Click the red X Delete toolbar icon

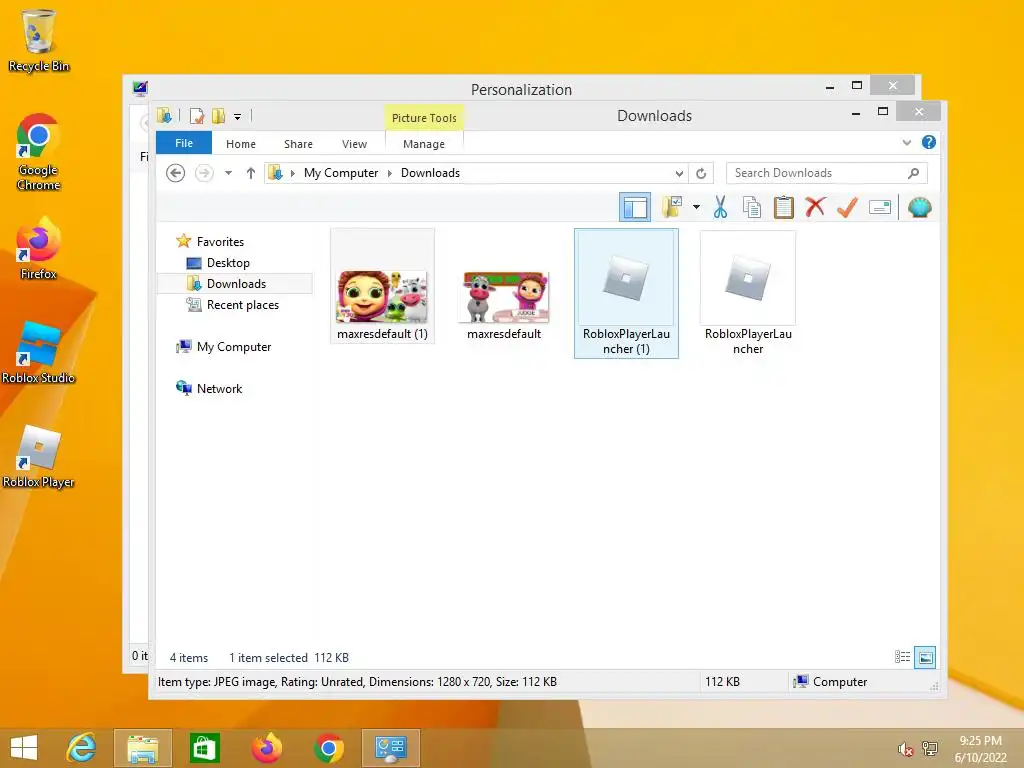coord(815,208)
